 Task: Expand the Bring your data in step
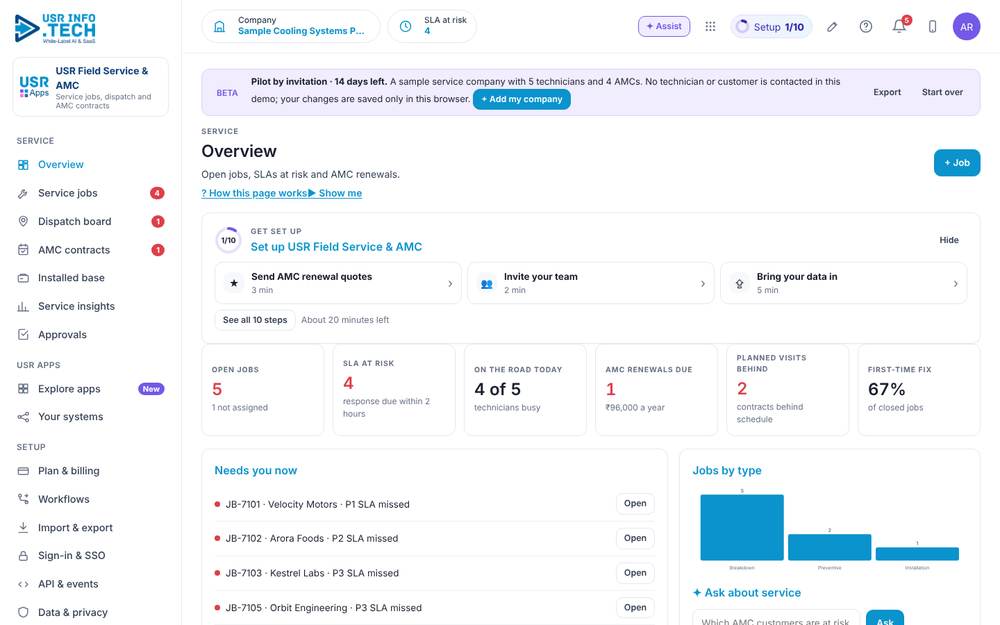click(x=843, y=283)
